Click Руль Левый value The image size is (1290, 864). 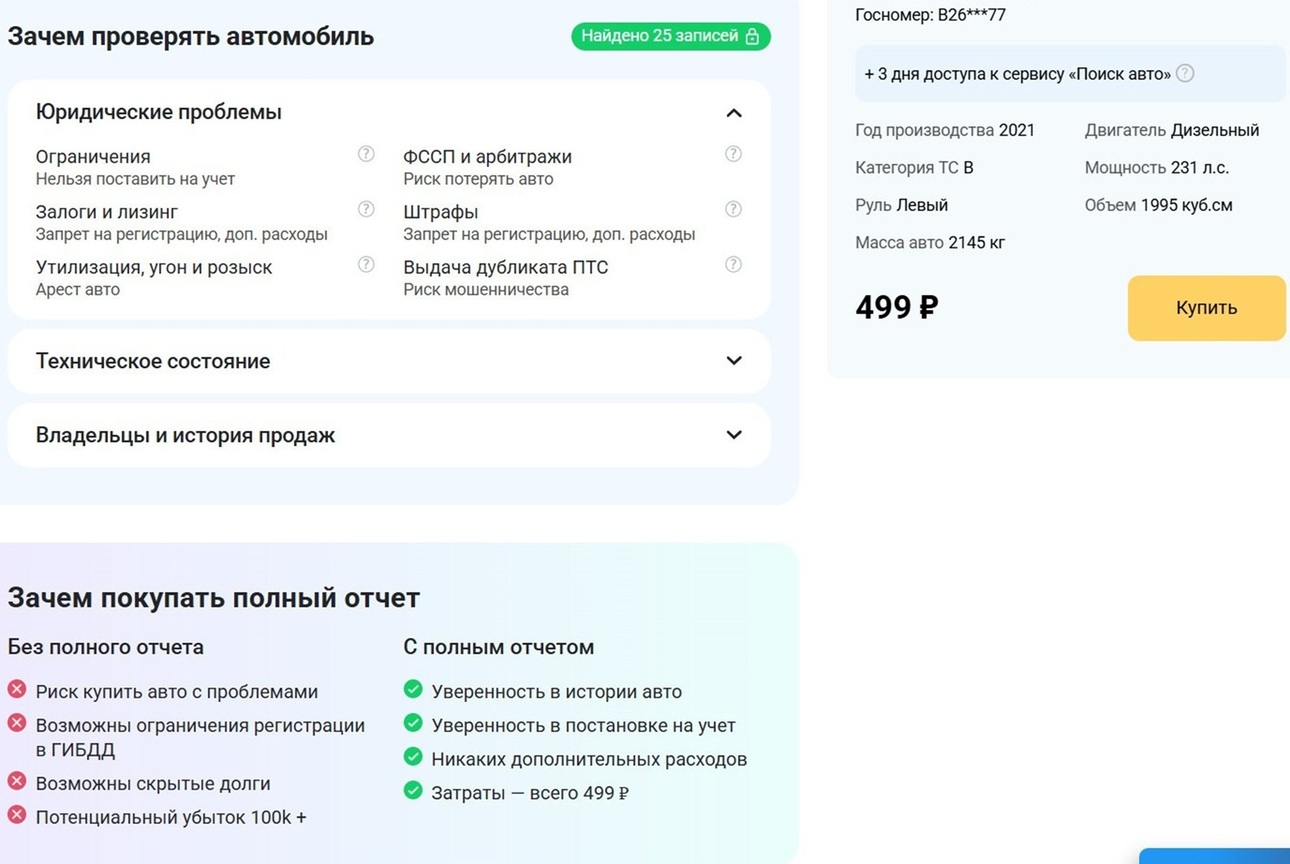click(902, 205)
